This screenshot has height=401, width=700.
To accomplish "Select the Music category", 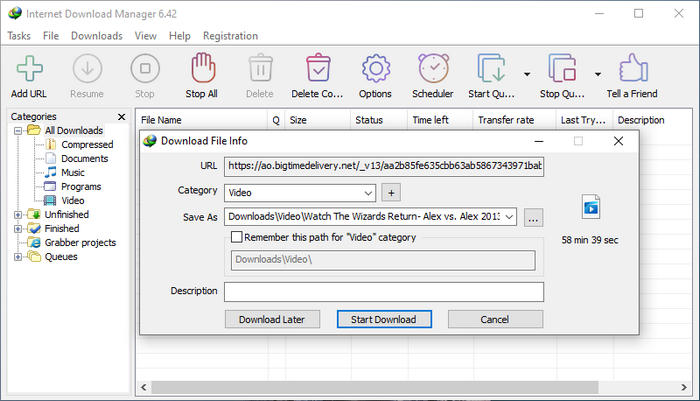I will [73, 172].
